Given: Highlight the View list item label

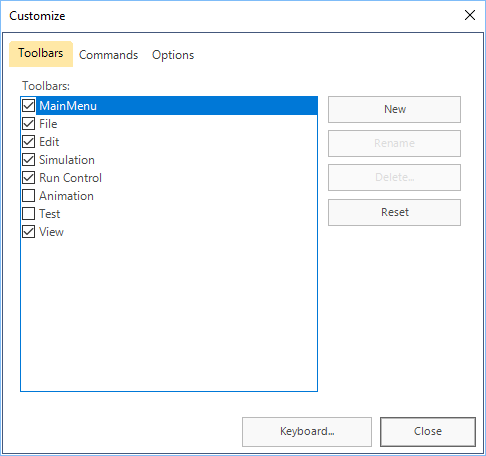Looking at the screenshot, I should click(51, 232).
